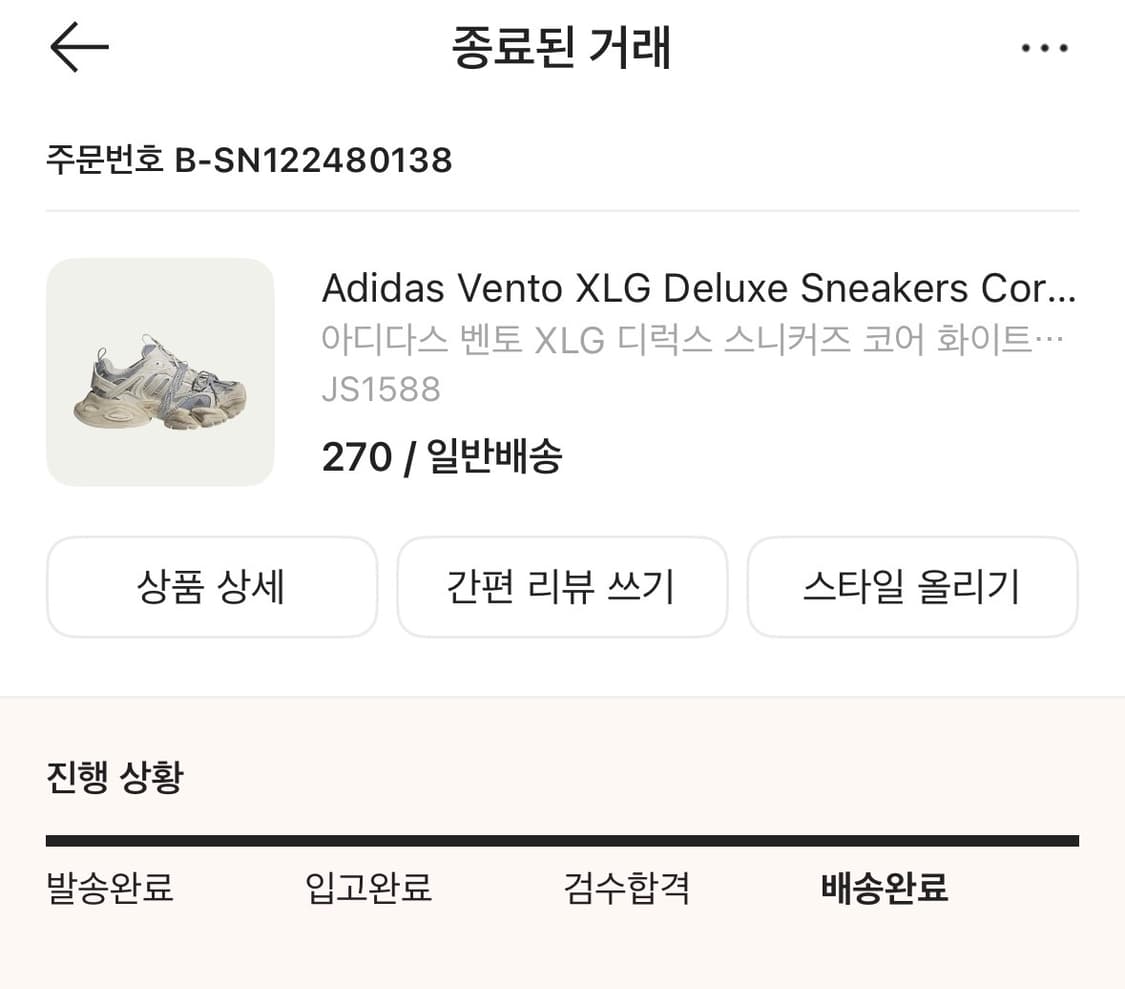Tap the 검수합격 status step

[x=627, y=887]
